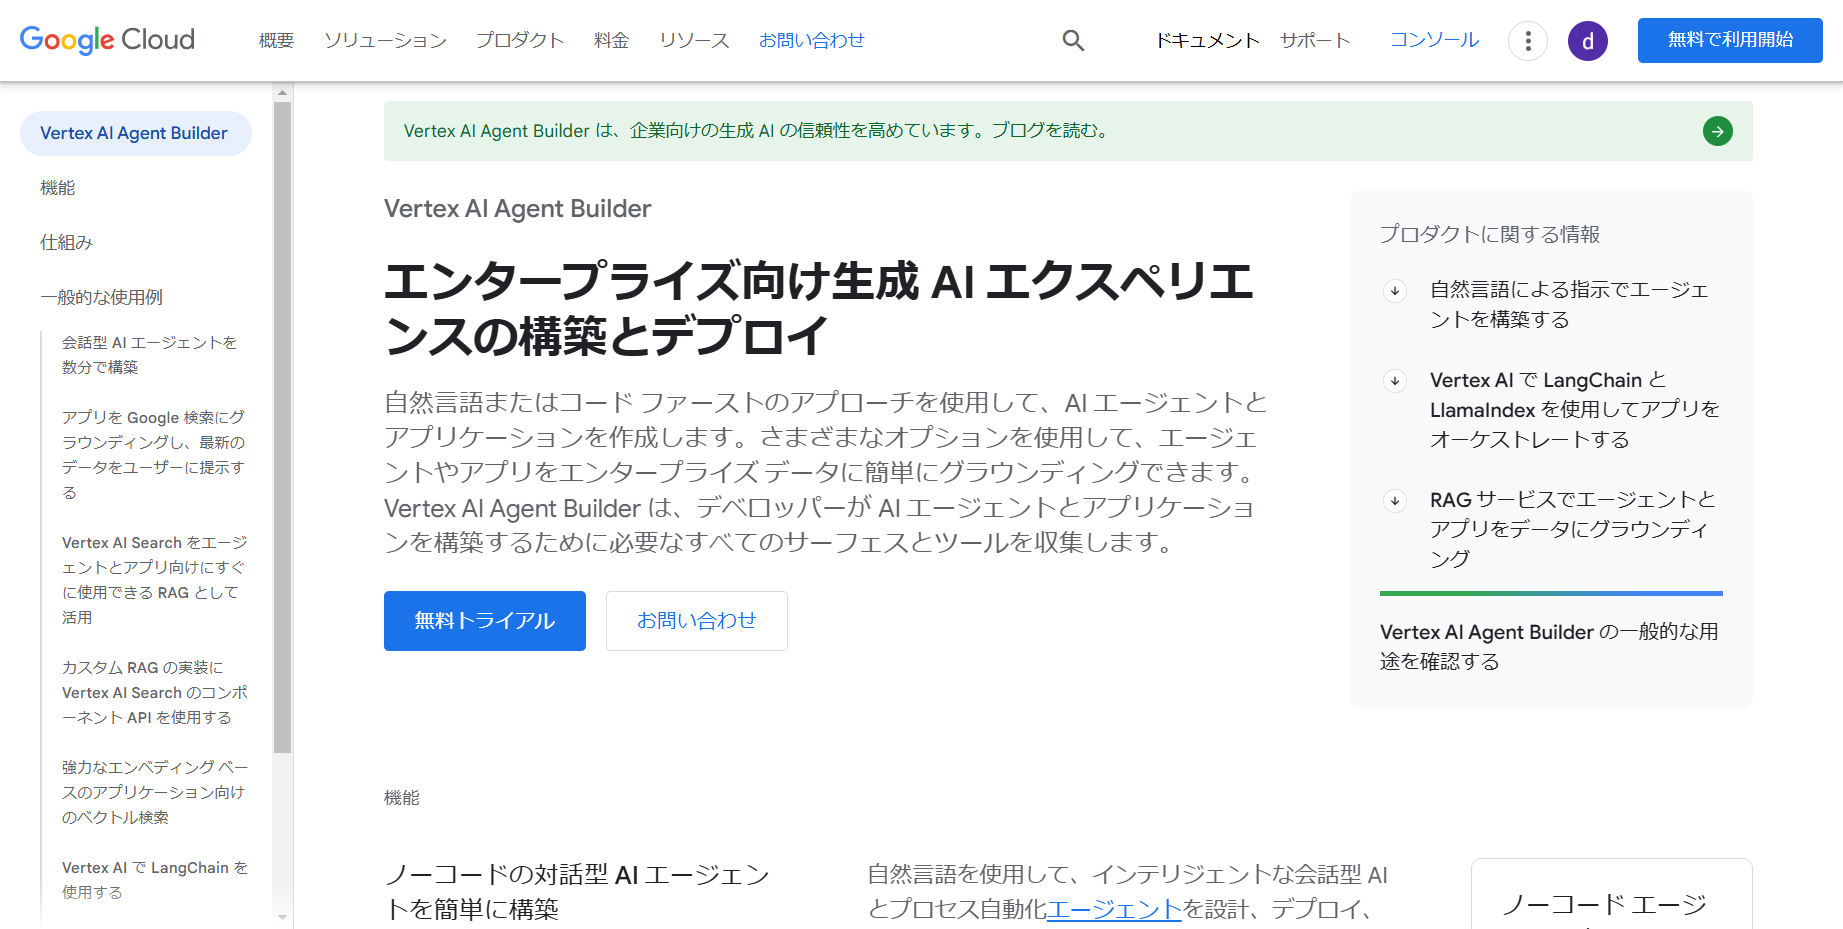Open 会話型 AI エージェントを数分で構築 sidebar item
Viewport: 1843px width, 929px height.
tap(150, 355)
